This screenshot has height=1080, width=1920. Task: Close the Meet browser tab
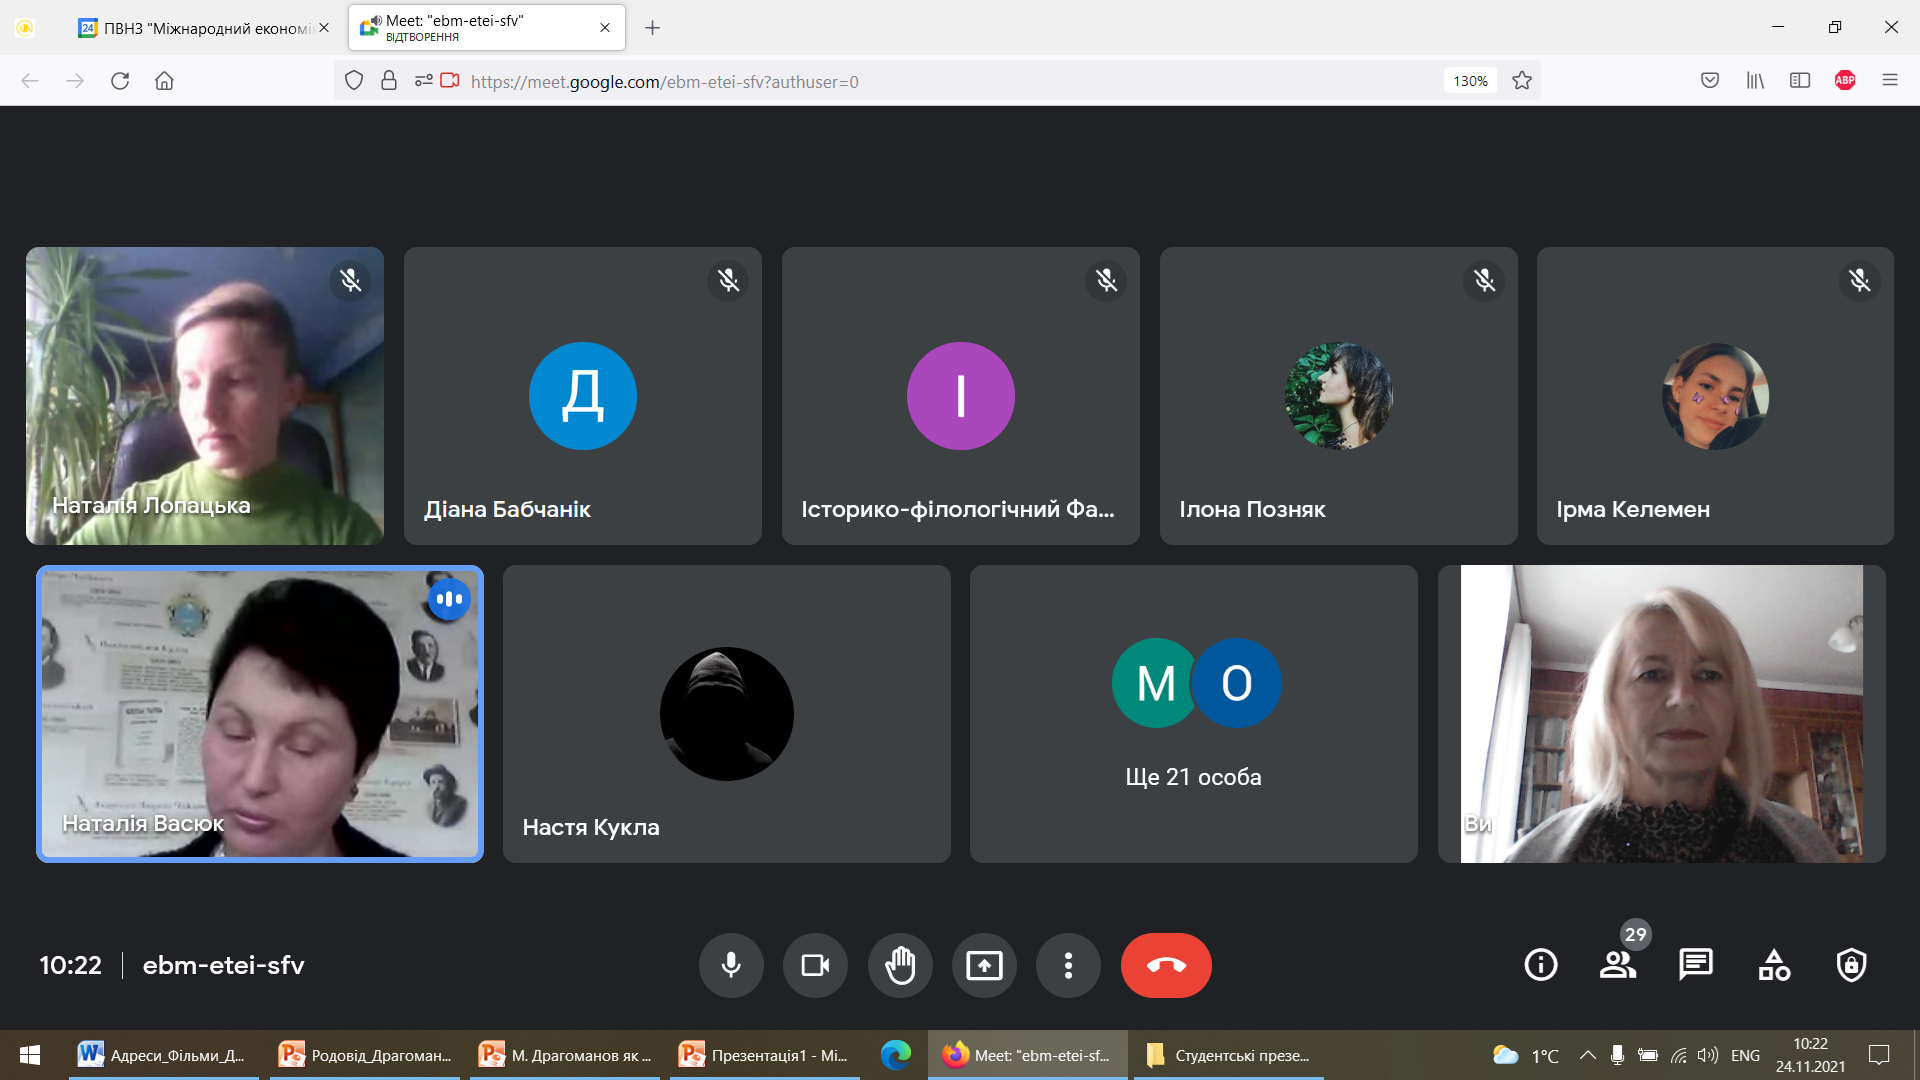[x=605, y=28]
